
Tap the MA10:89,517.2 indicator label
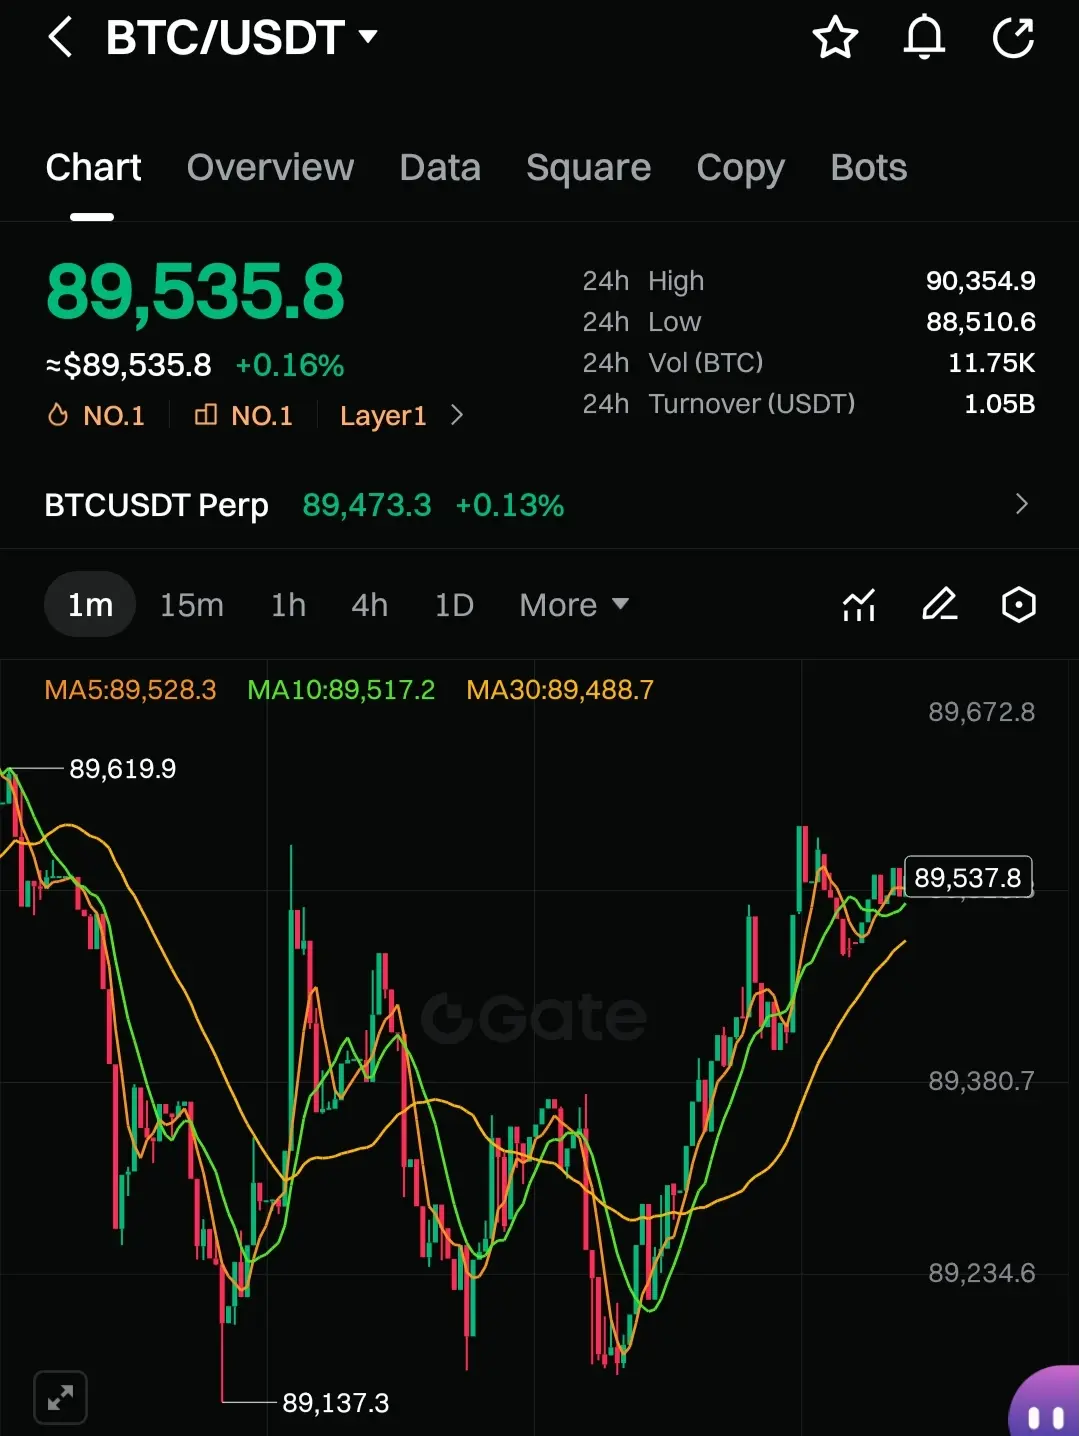coord(341,690)
